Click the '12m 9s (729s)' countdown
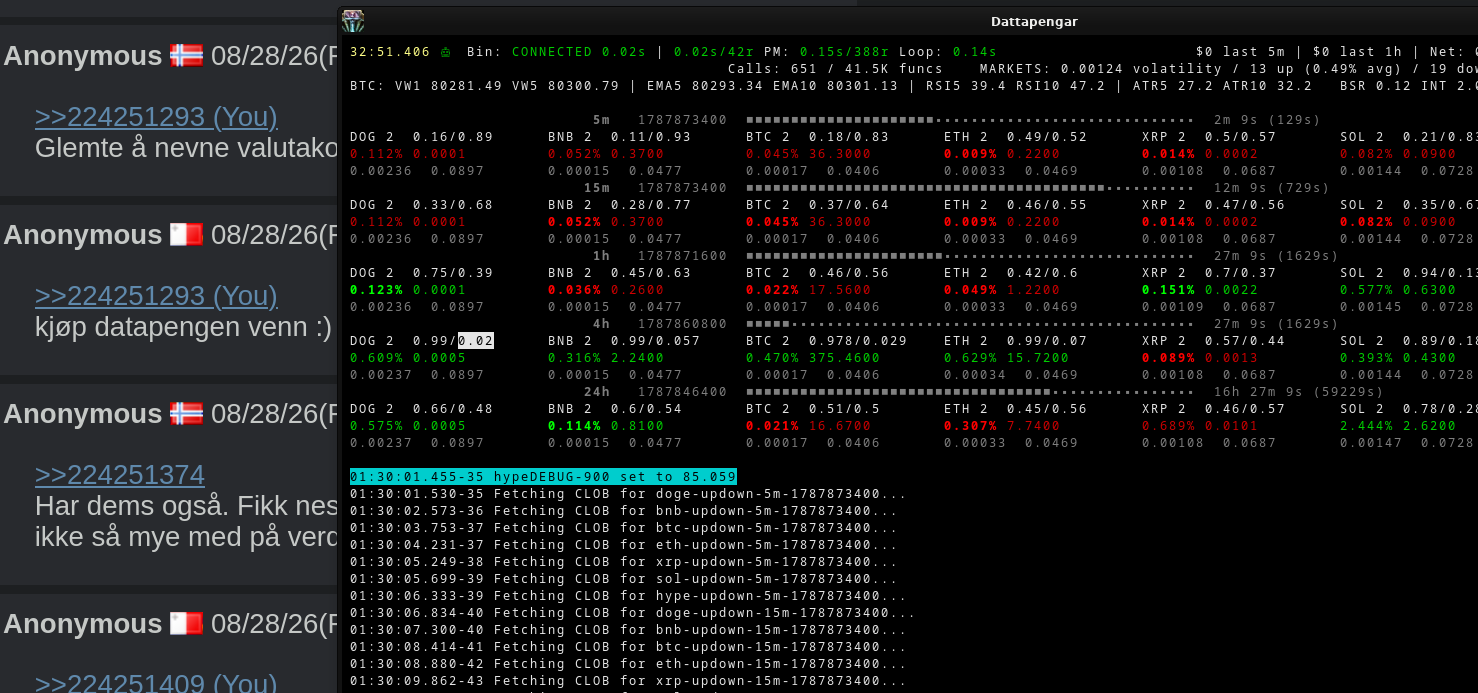 pos(1272,188)
